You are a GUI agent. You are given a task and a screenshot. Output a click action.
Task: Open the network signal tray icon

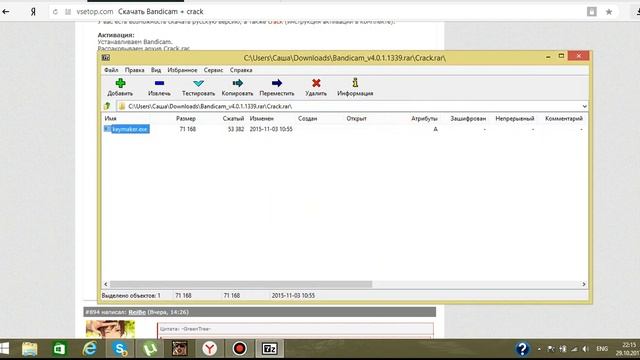[x=574, y=349]
